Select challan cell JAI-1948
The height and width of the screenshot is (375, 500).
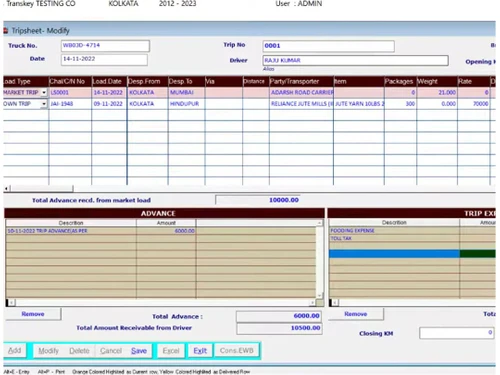pyautogui.click(x=70, y=104)
